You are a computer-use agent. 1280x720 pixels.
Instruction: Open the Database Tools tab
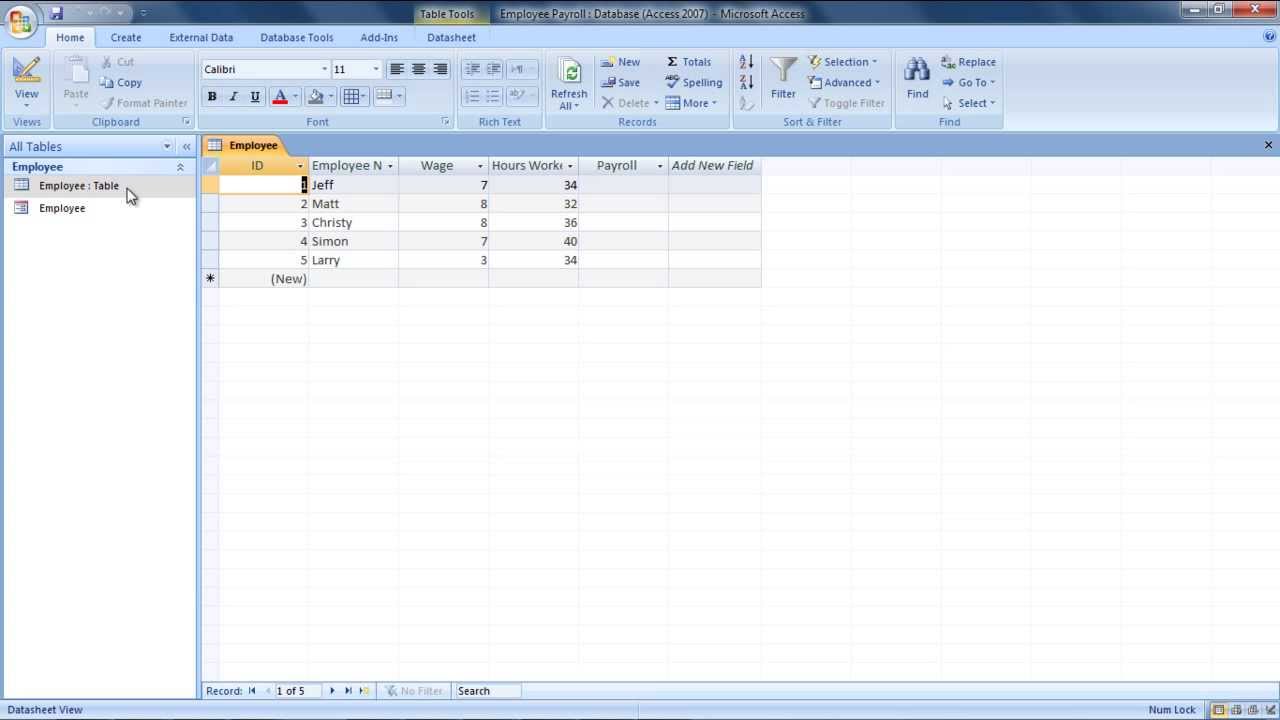[297, 37]
